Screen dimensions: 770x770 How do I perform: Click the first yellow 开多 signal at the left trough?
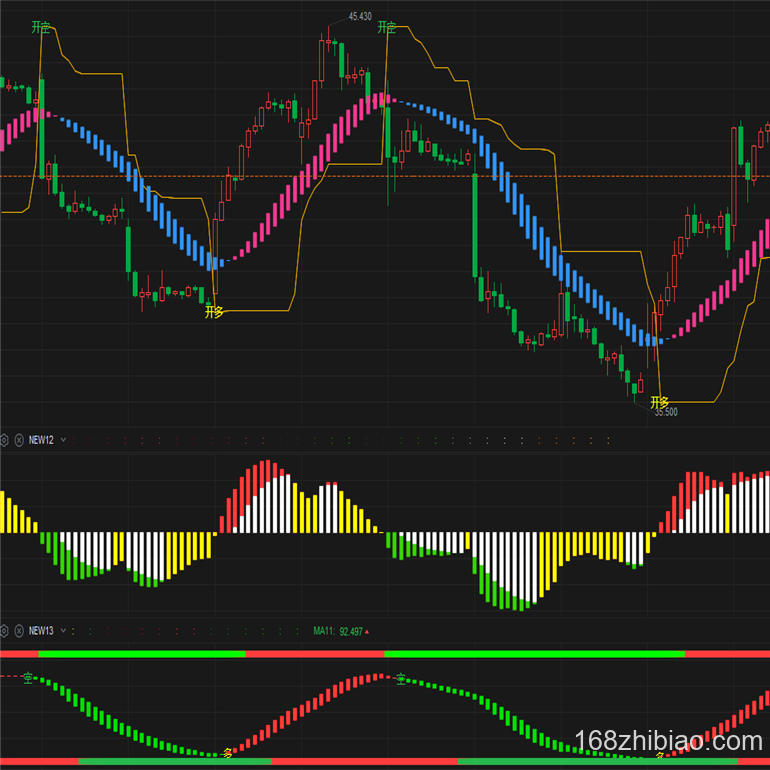point(214,312)
